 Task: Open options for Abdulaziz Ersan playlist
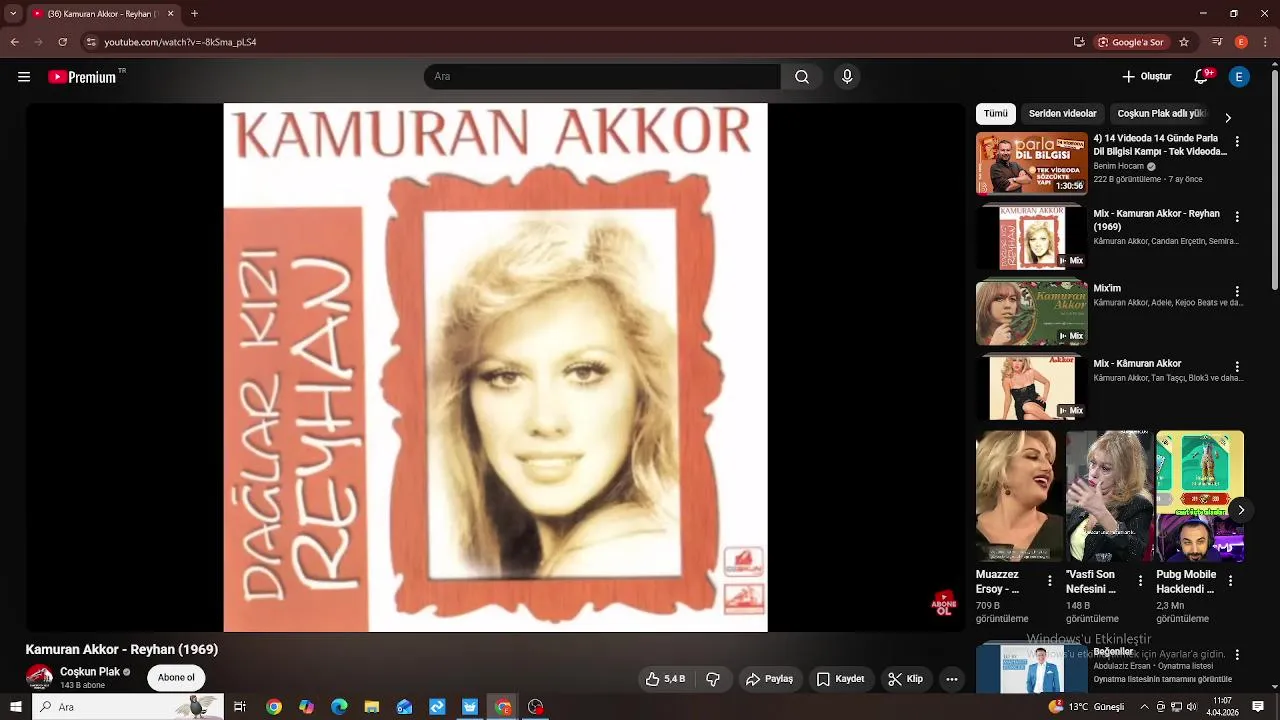pyautogui.click(x=1237, y=655)
